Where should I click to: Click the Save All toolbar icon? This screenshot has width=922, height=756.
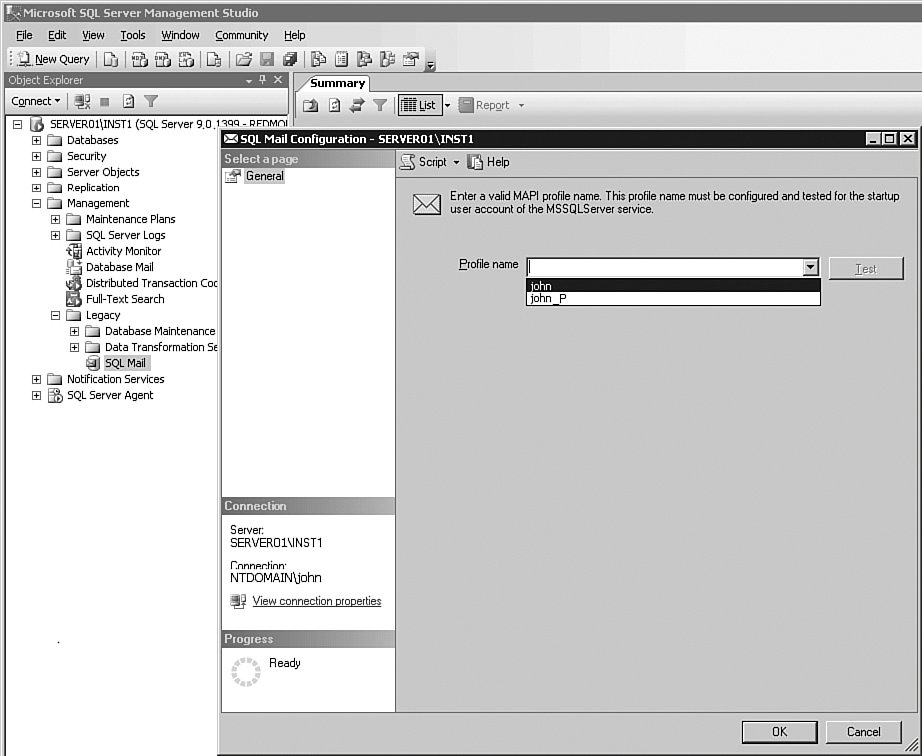(290, 59)
